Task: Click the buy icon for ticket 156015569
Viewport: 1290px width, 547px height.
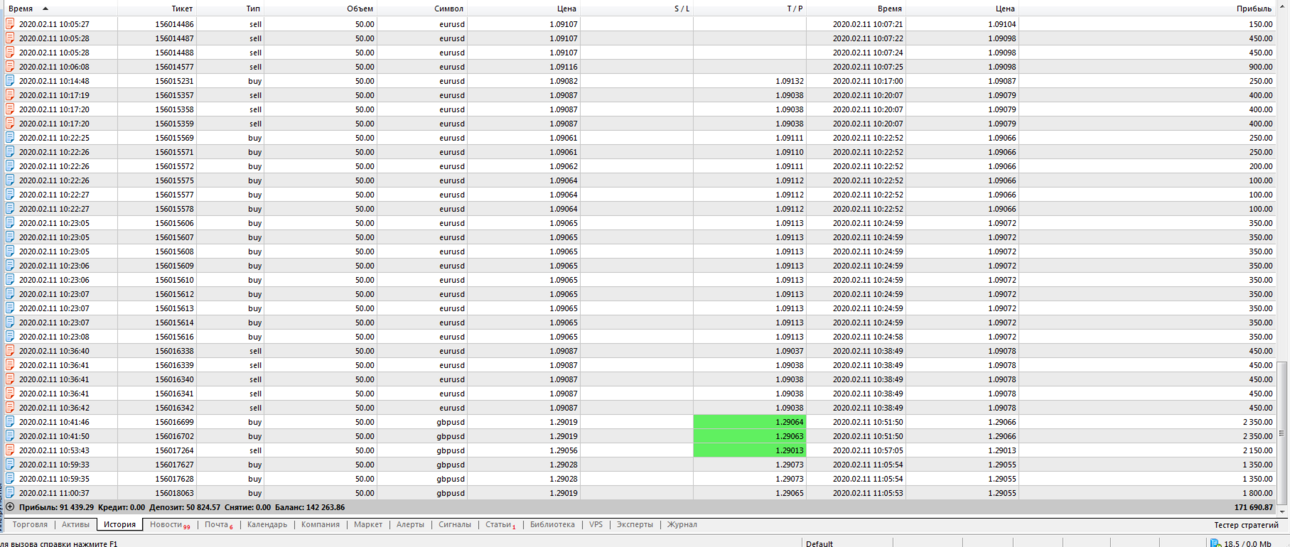Action: pos(10,137)
